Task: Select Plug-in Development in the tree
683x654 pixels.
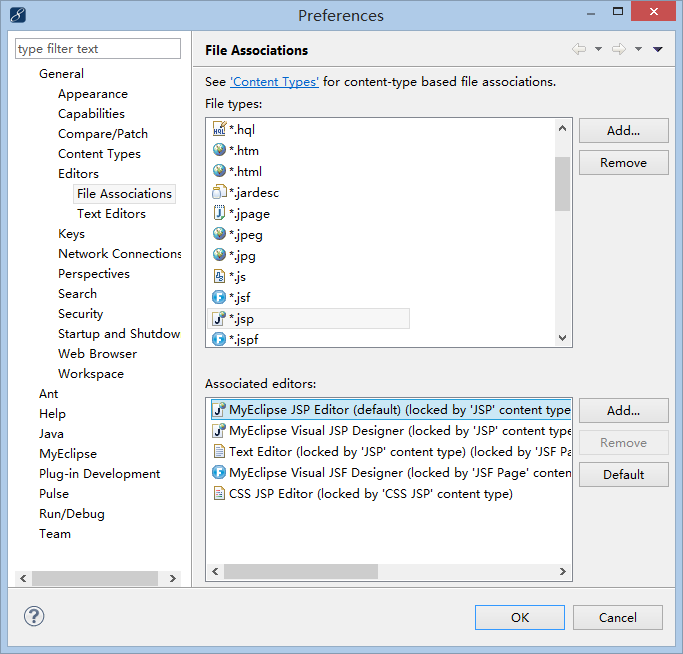Action: tap(100, 474)
